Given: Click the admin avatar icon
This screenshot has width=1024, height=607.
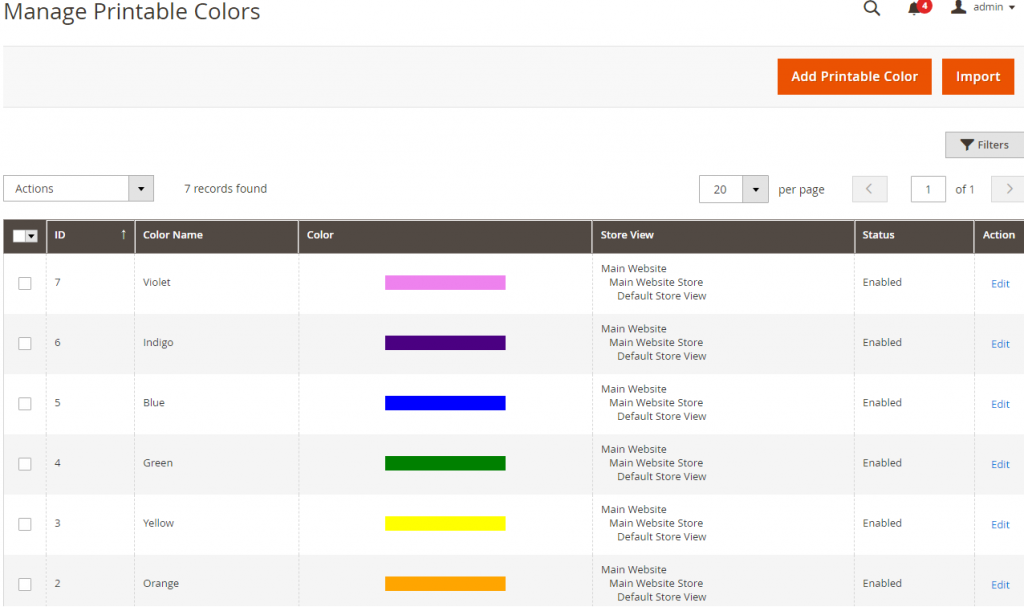Looking at the screenshot, I should point(958,8).
